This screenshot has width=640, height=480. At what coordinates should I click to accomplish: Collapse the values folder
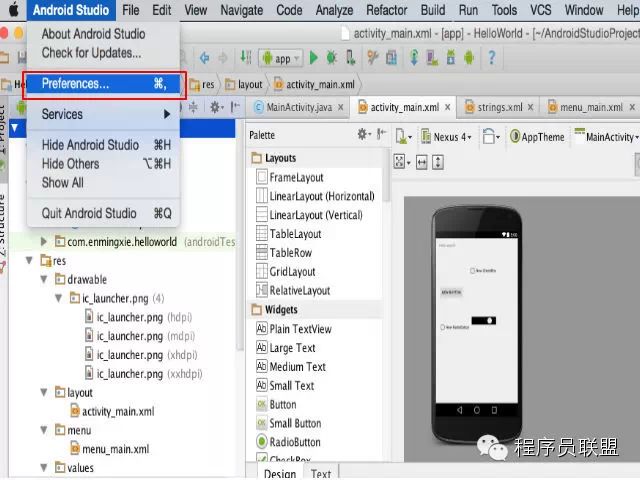[44, 467]
